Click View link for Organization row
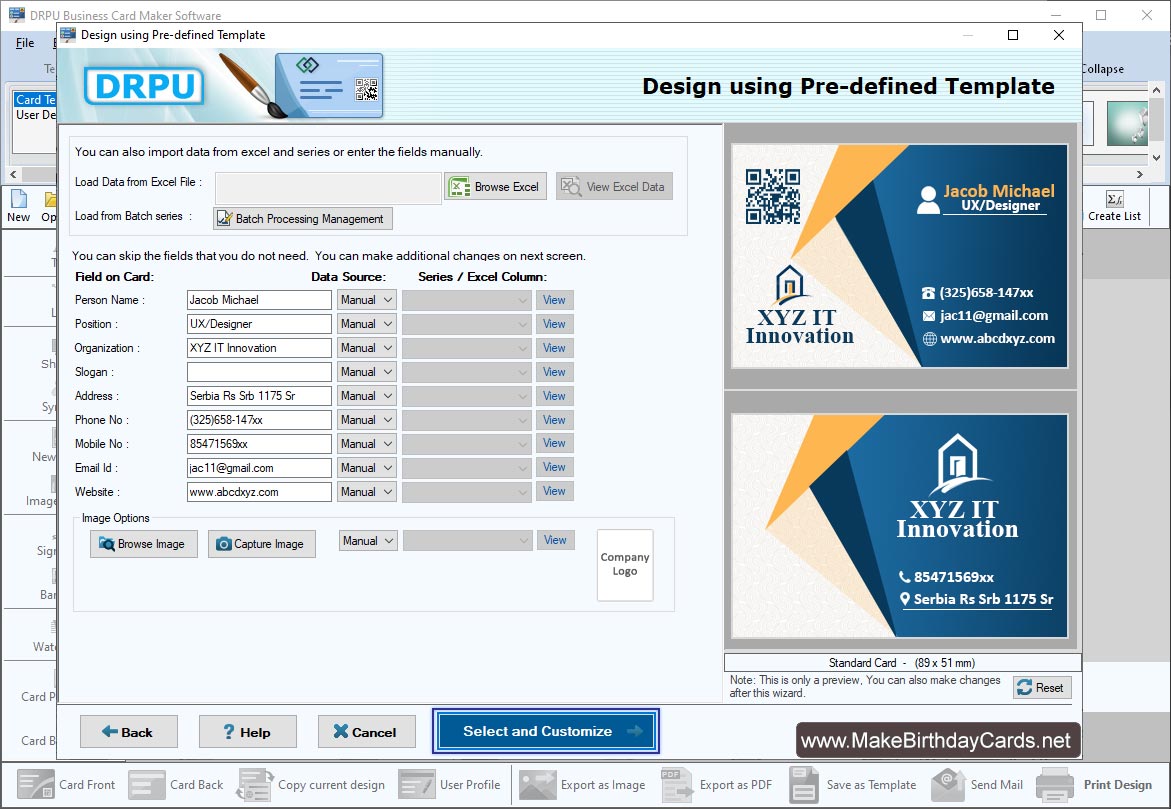This screenshot has width=1171, height=809. 554,348
